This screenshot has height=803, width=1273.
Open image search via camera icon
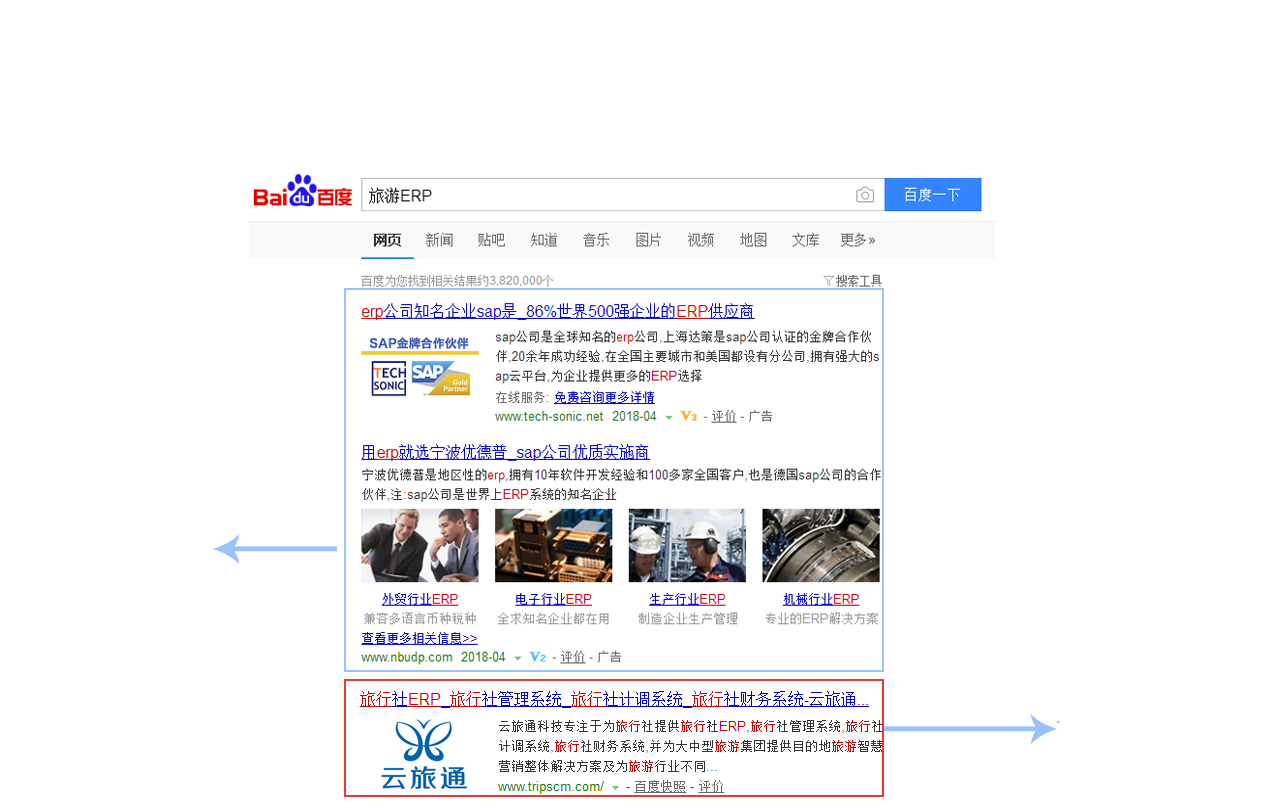coord(865,195)
